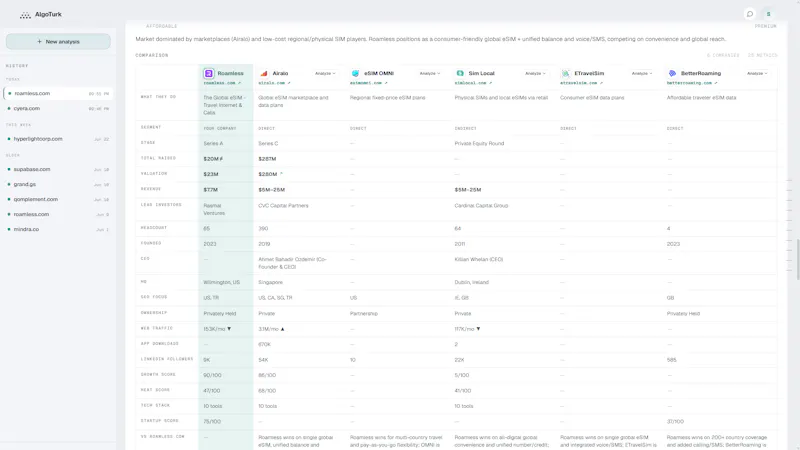Start a New analysis
800x450 pixels.
click(58, 41)
